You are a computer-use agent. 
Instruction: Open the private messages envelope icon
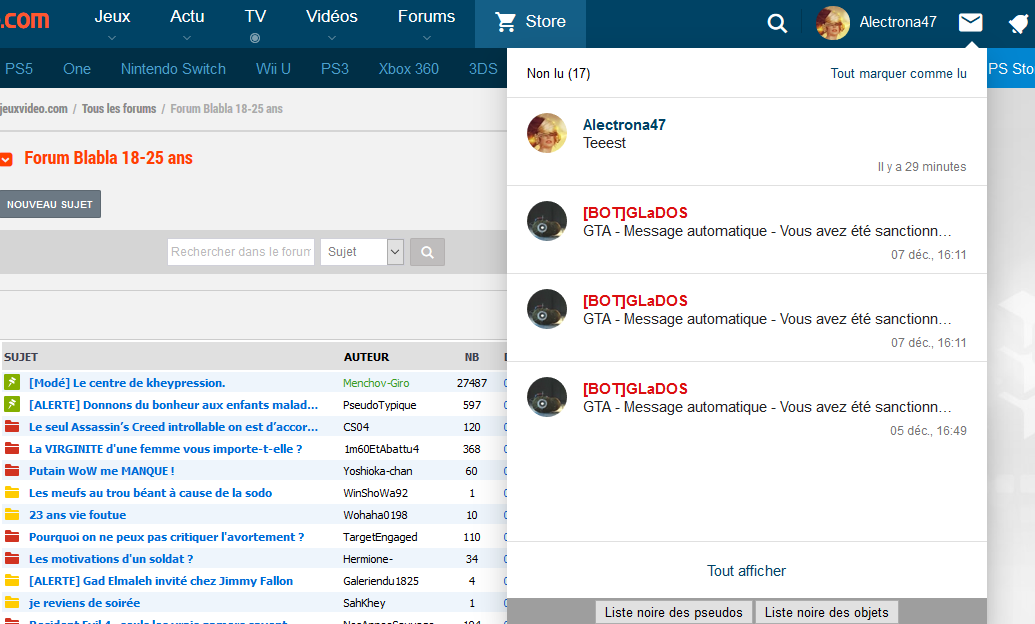(970, 22)
